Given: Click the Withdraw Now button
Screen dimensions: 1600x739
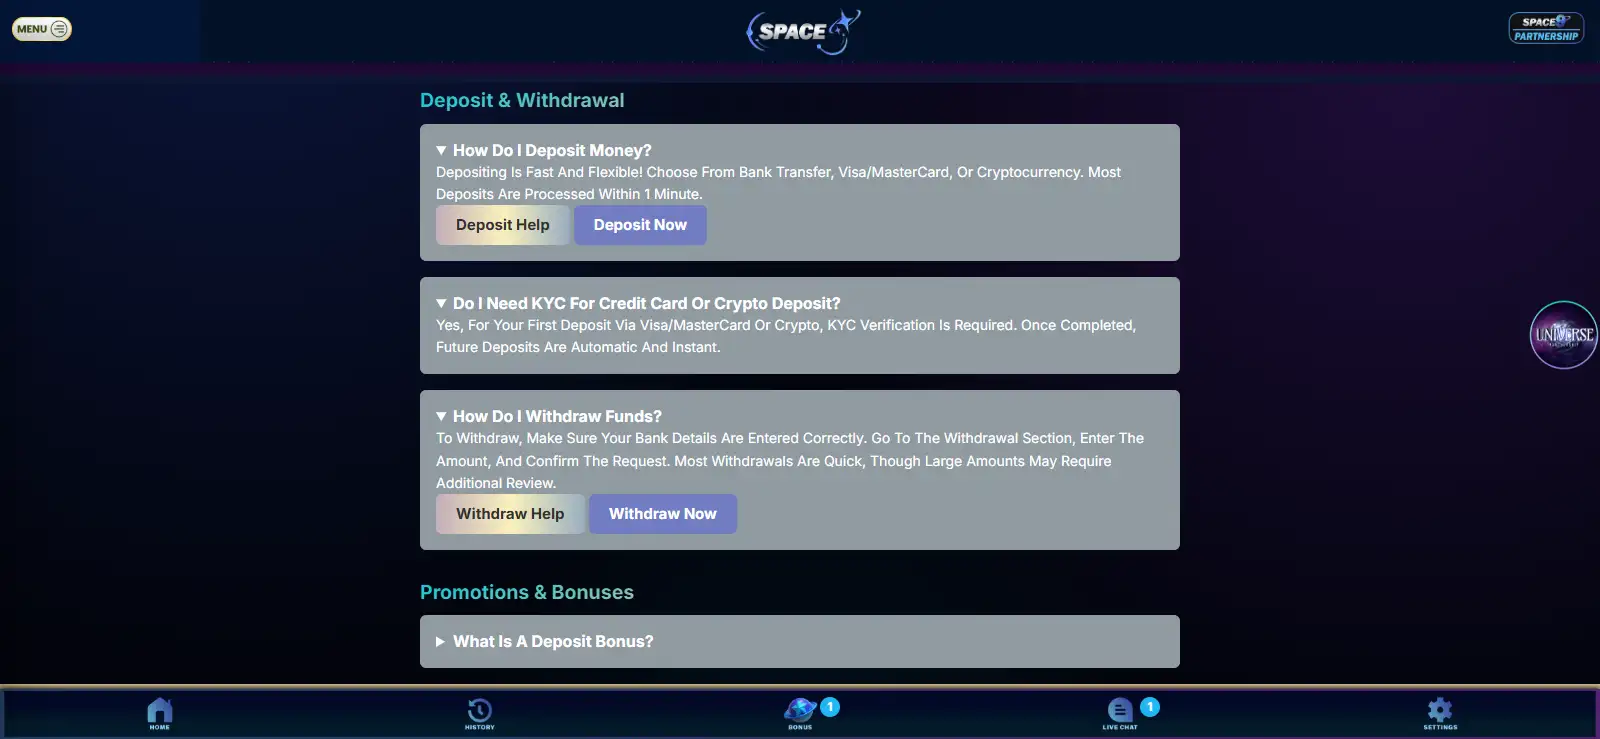Looking at the screenshot, I should (x=663, y=514).
